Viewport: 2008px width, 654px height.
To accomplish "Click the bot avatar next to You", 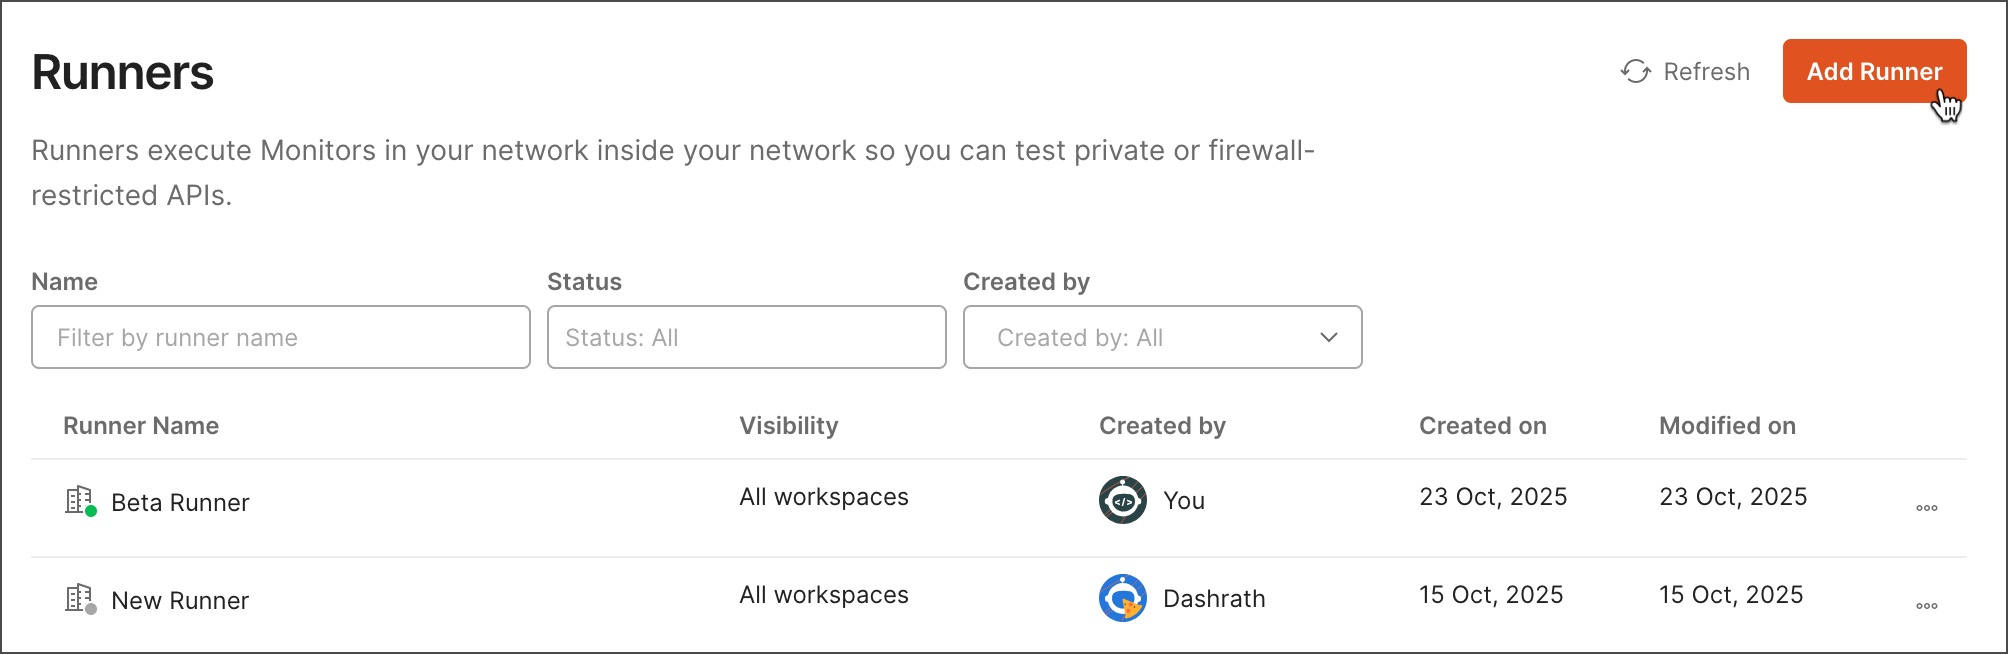I will [x=1121, y=500].
